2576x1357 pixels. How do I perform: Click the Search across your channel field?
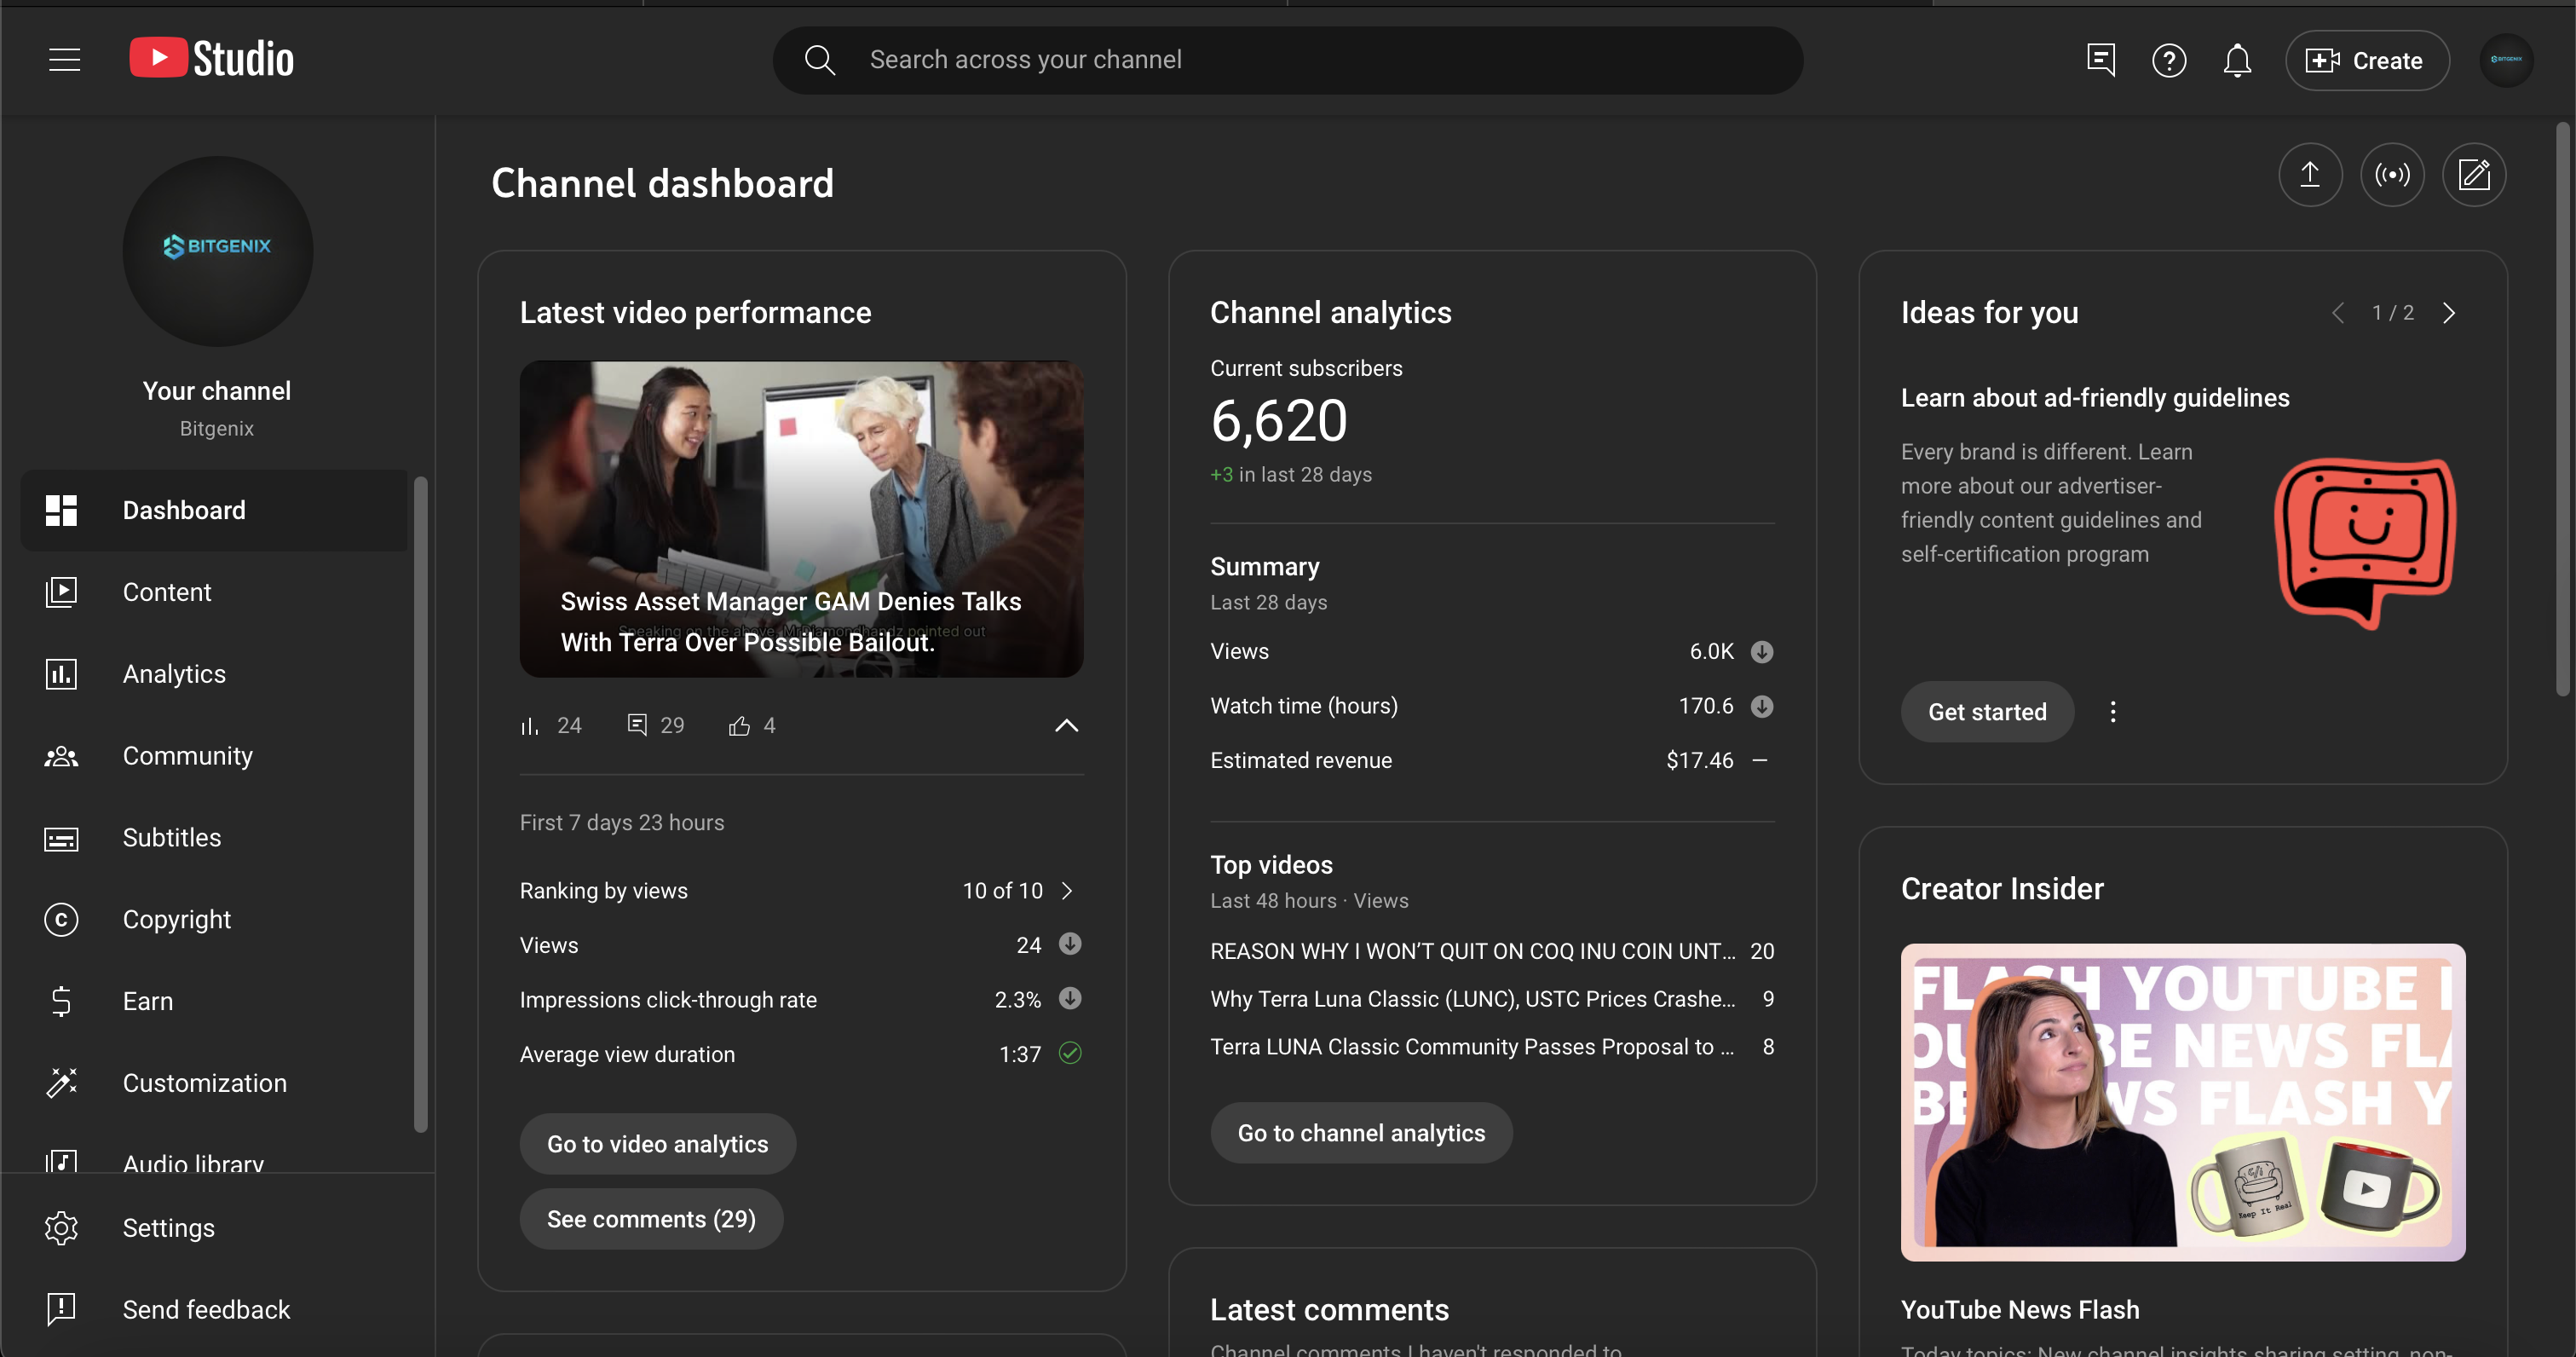[x=1288, y=60]
